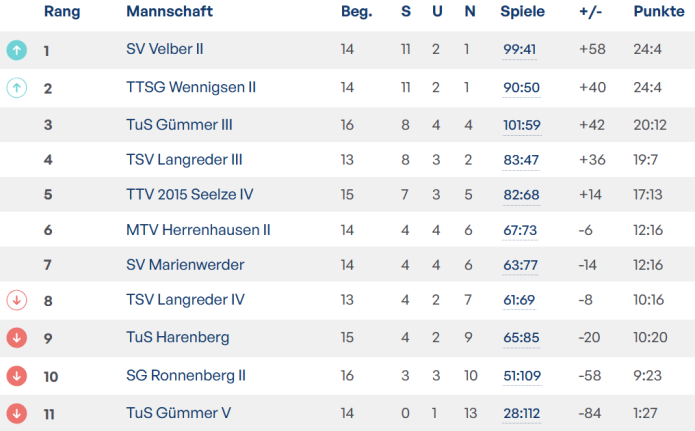Click the Spiele column header
Viewport: 695px width, 431px height.
522,12
